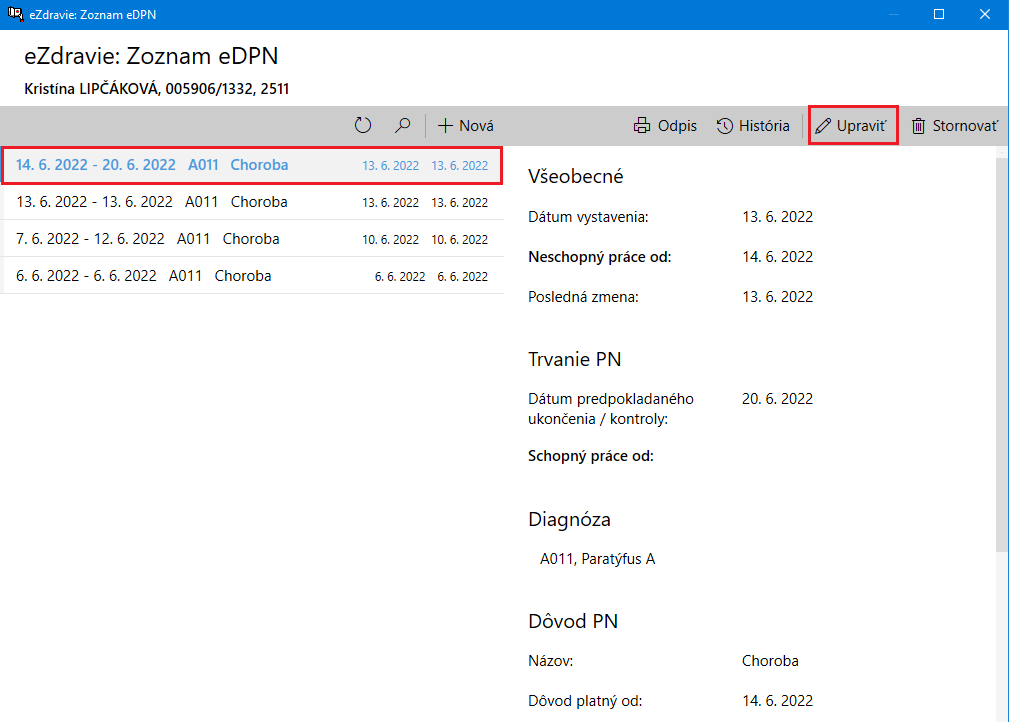This screenshot has width=1009, height=722.
Task: Refresh the zoznam eDPN list
Action: pos(363,125)
